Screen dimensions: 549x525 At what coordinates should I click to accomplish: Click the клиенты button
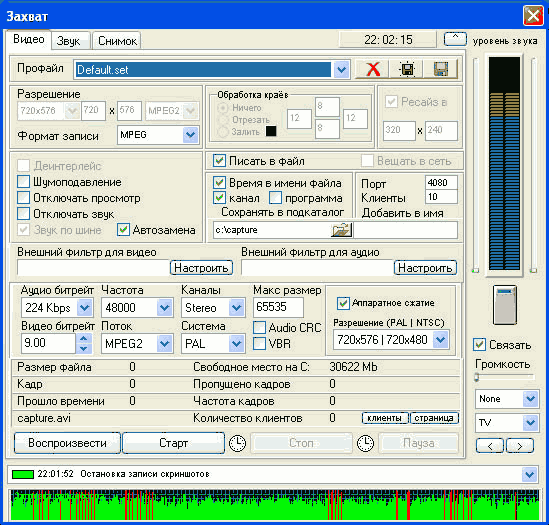[x=385, y=418]
